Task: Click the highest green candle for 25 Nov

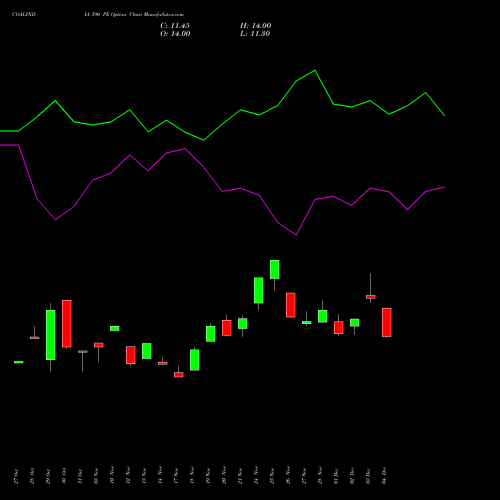Action: point(275,269)
